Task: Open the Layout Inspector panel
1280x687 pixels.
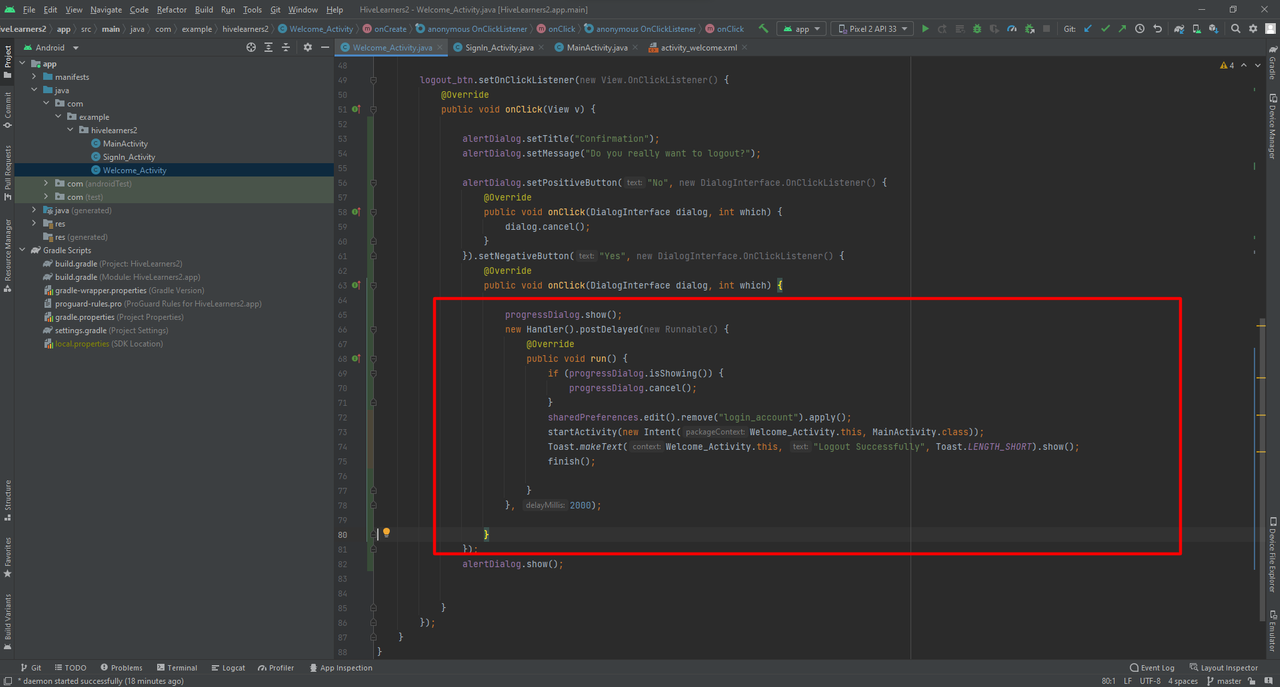Action: click(x=1223, y=667)
